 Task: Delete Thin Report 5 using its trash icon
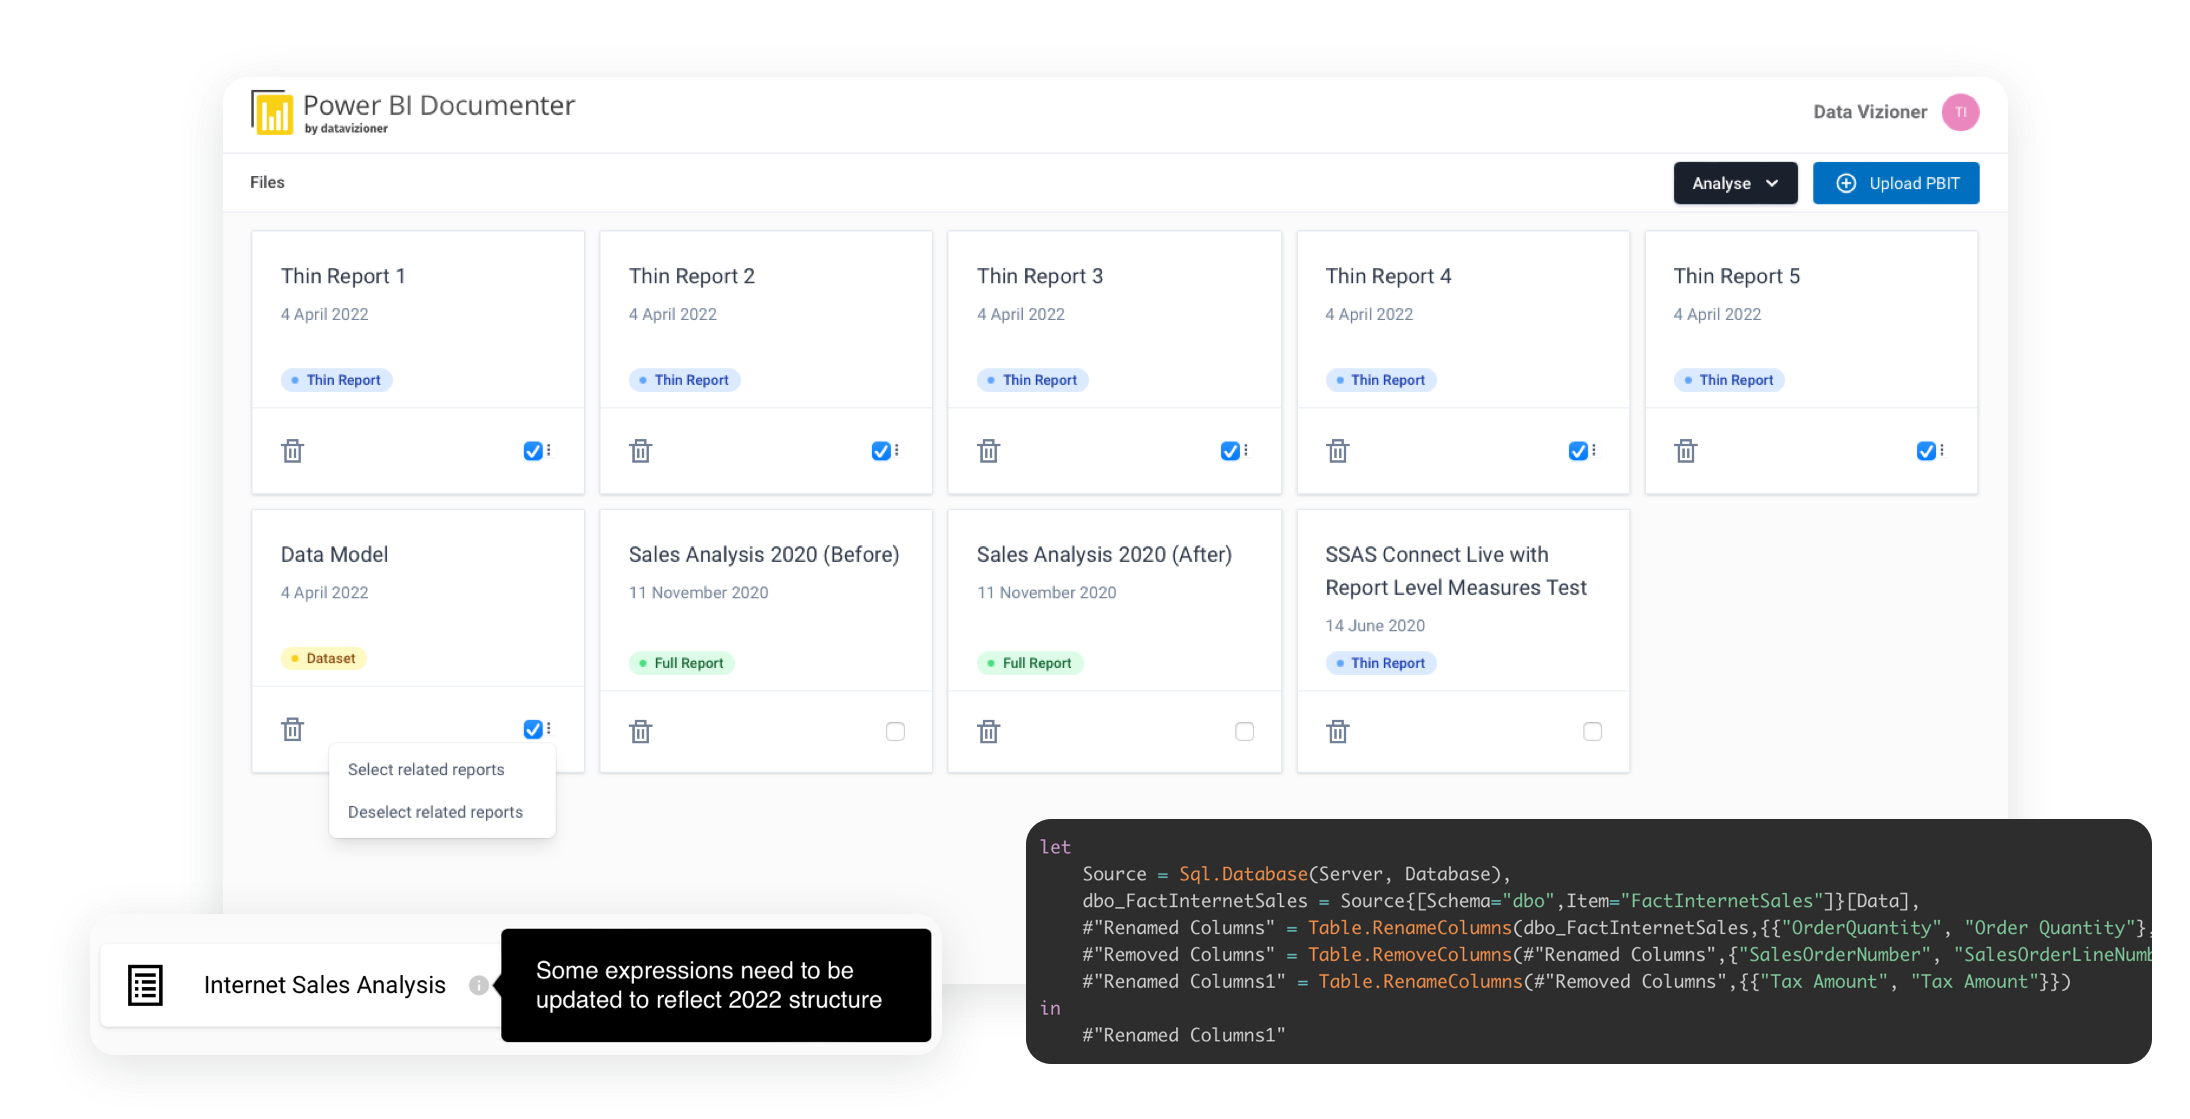click(x=1685, y=451)
